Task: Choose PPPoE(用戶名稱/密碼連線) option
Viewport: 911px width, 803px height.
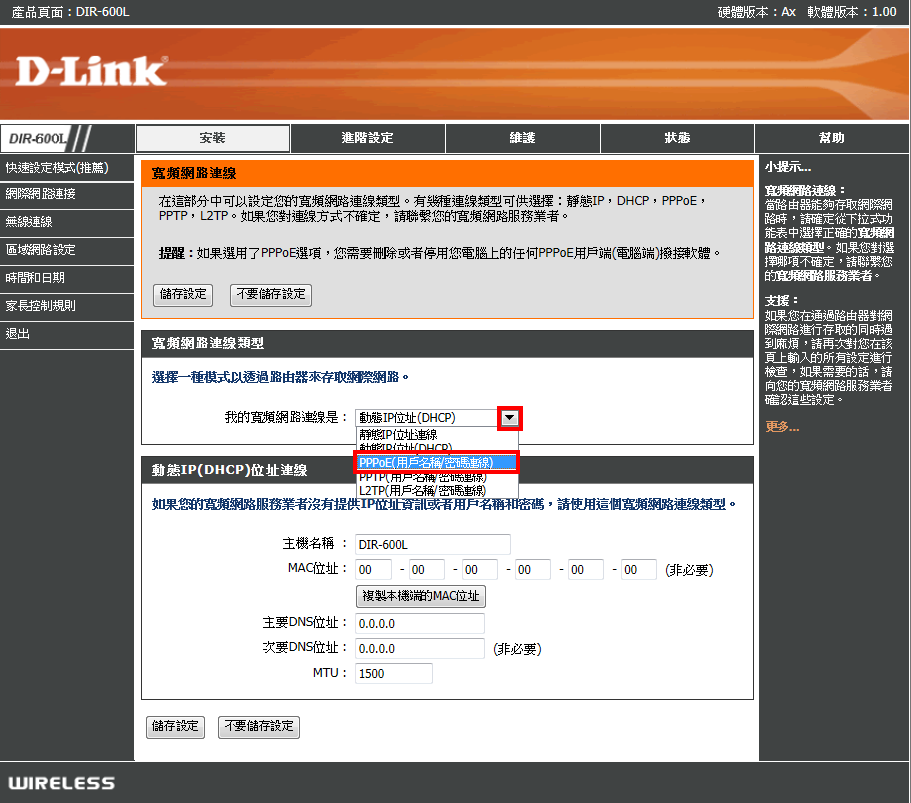Action: pos(436,463)
